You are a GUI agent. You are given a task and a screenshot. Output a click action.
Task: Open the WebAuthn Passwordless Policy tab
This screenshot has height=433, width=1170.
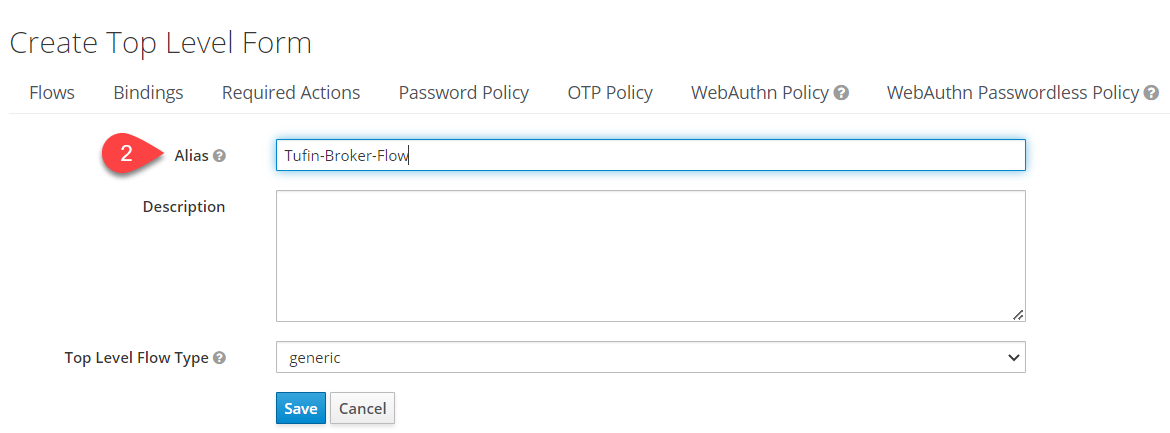[x=1013, y=93]
